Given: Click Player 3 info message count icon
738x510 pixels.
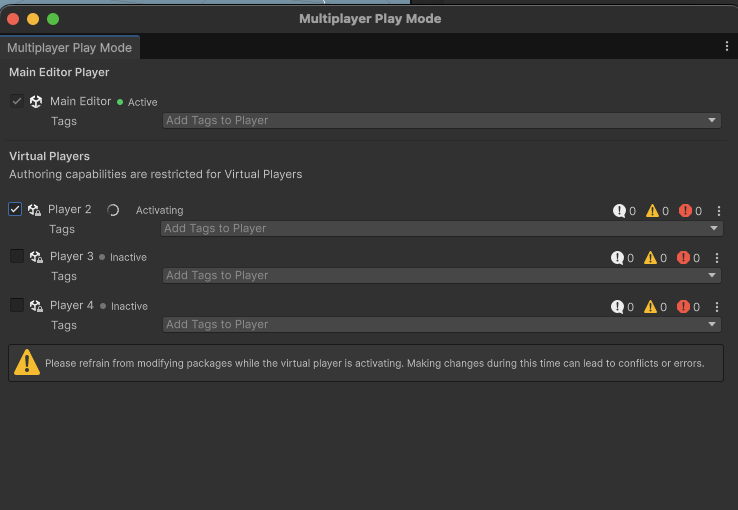Looking at the screenshot, I should click(x=617, y=258).
